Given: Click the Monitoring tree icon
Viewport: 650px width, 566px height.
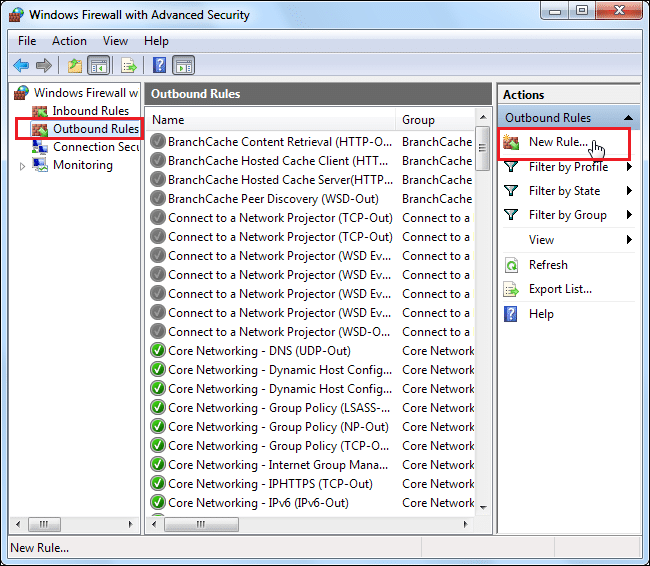Looking at the screenshot, I should [40, 165].
